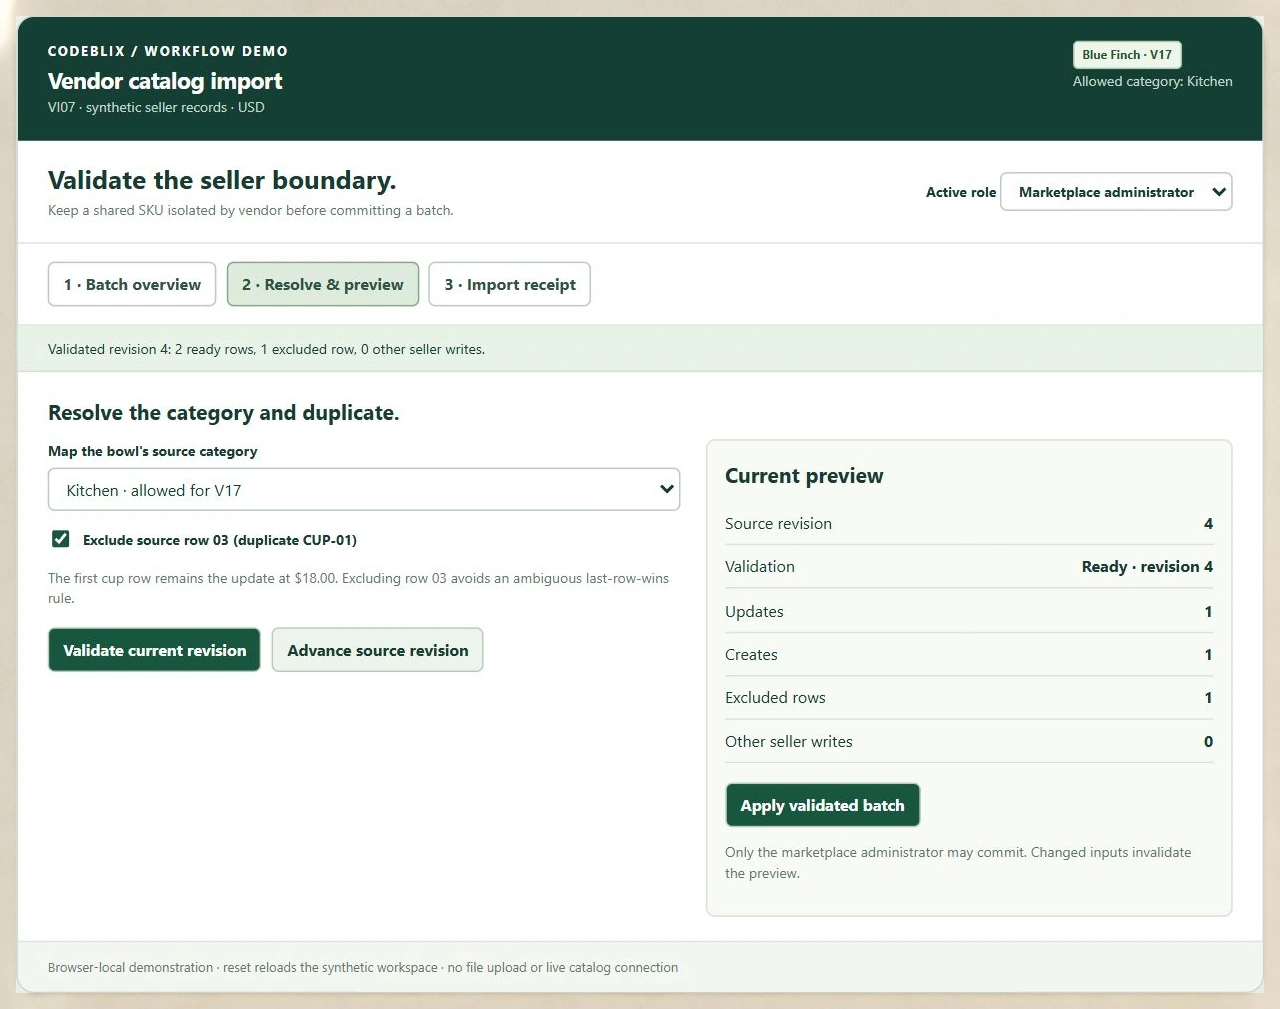Click the Updates row in preview
1280x1009 pixels.
click(969, 611)
